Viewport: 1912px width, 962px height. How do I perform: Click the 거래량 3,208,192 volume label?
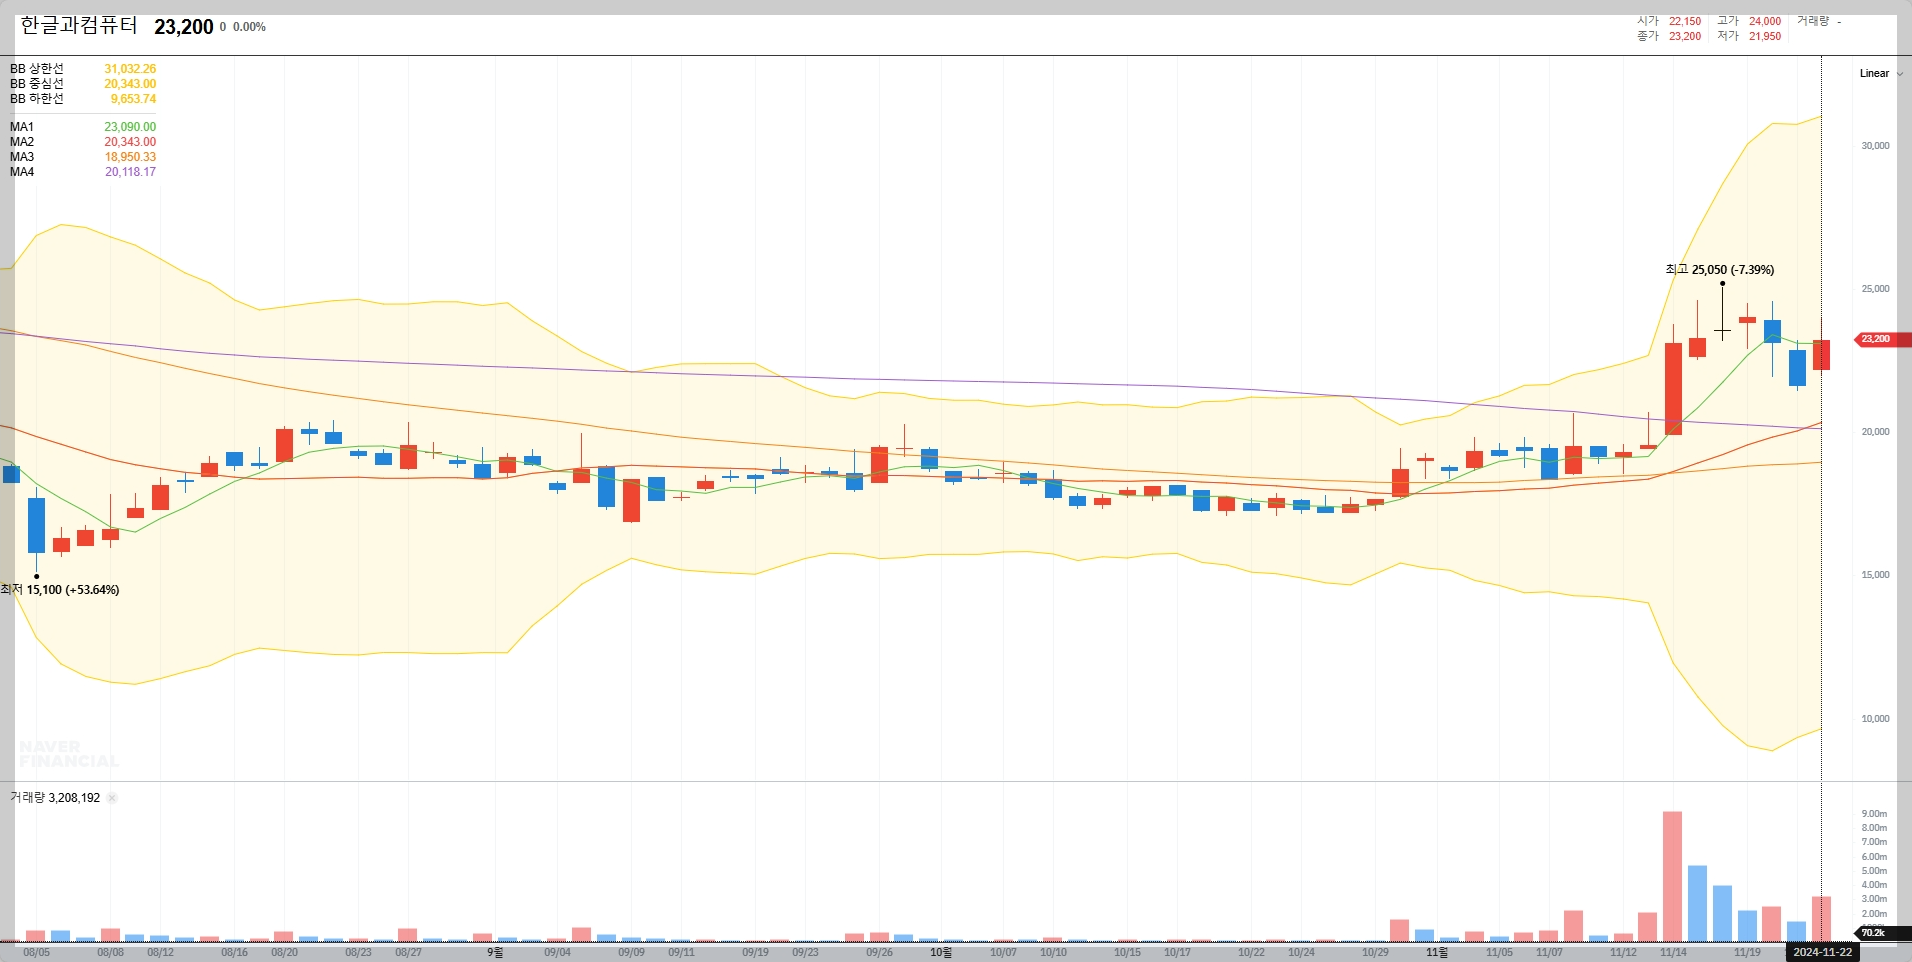[55, 798]
